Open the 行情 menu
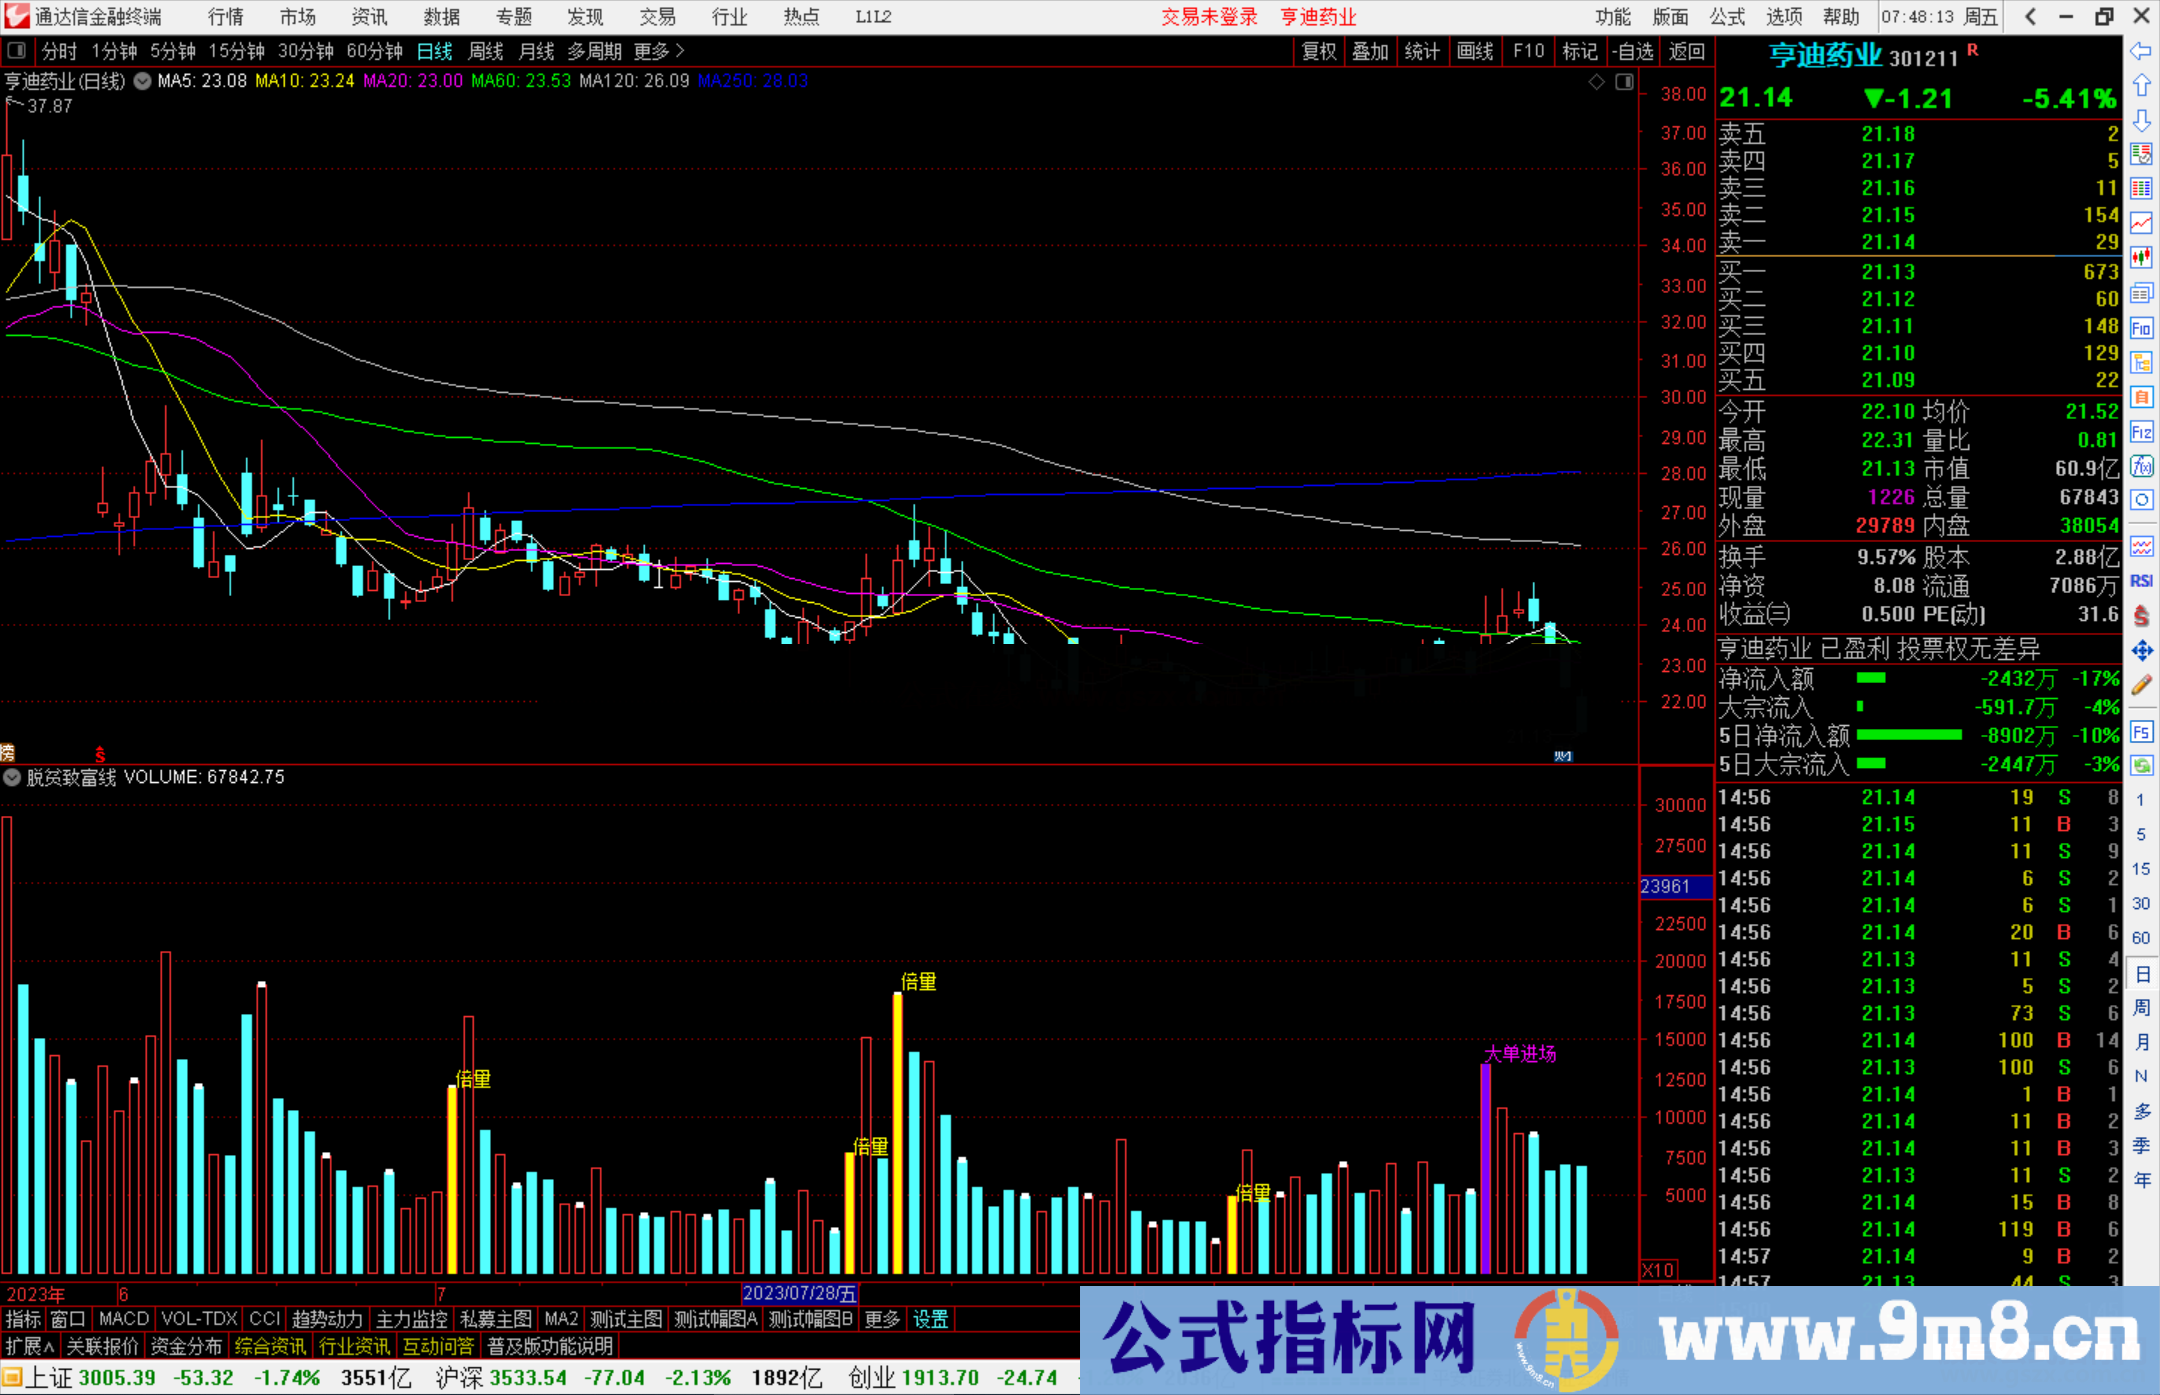Image resolution: width=2160 pixels, height=1395 pixels. [x=226, y=17]
